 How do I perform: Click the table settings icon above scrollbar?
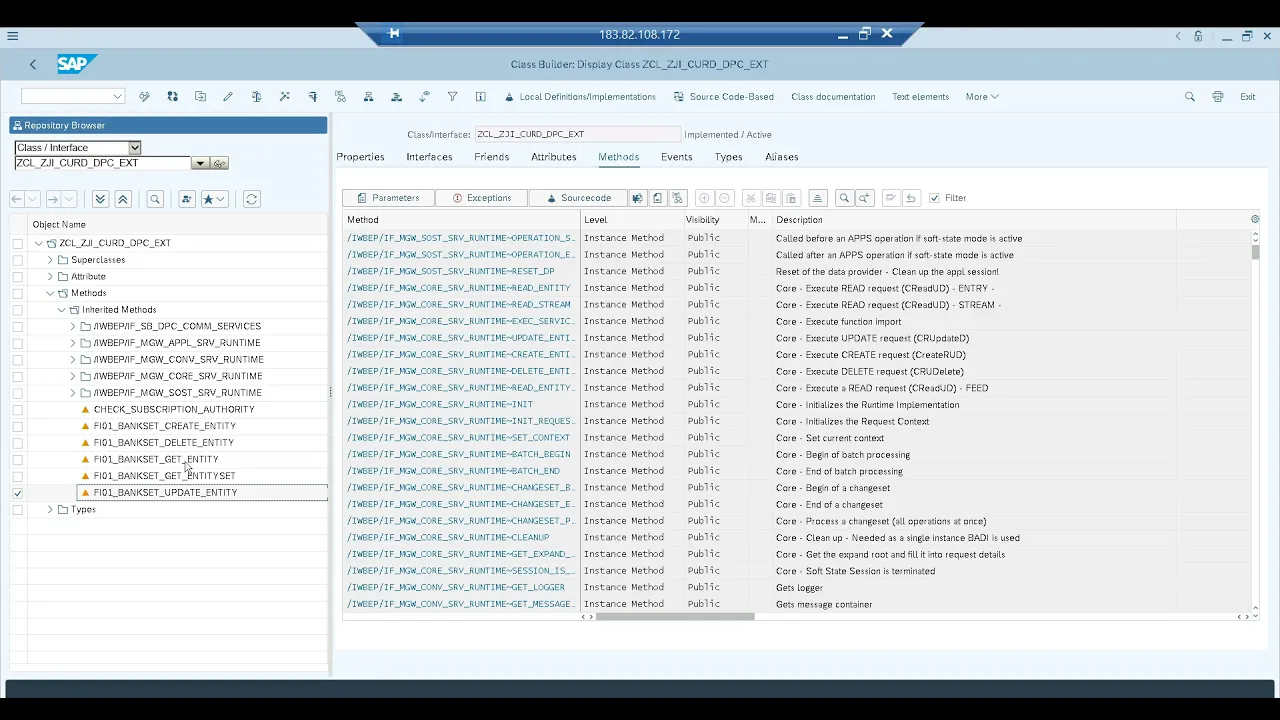click(x=1255, y=219)
